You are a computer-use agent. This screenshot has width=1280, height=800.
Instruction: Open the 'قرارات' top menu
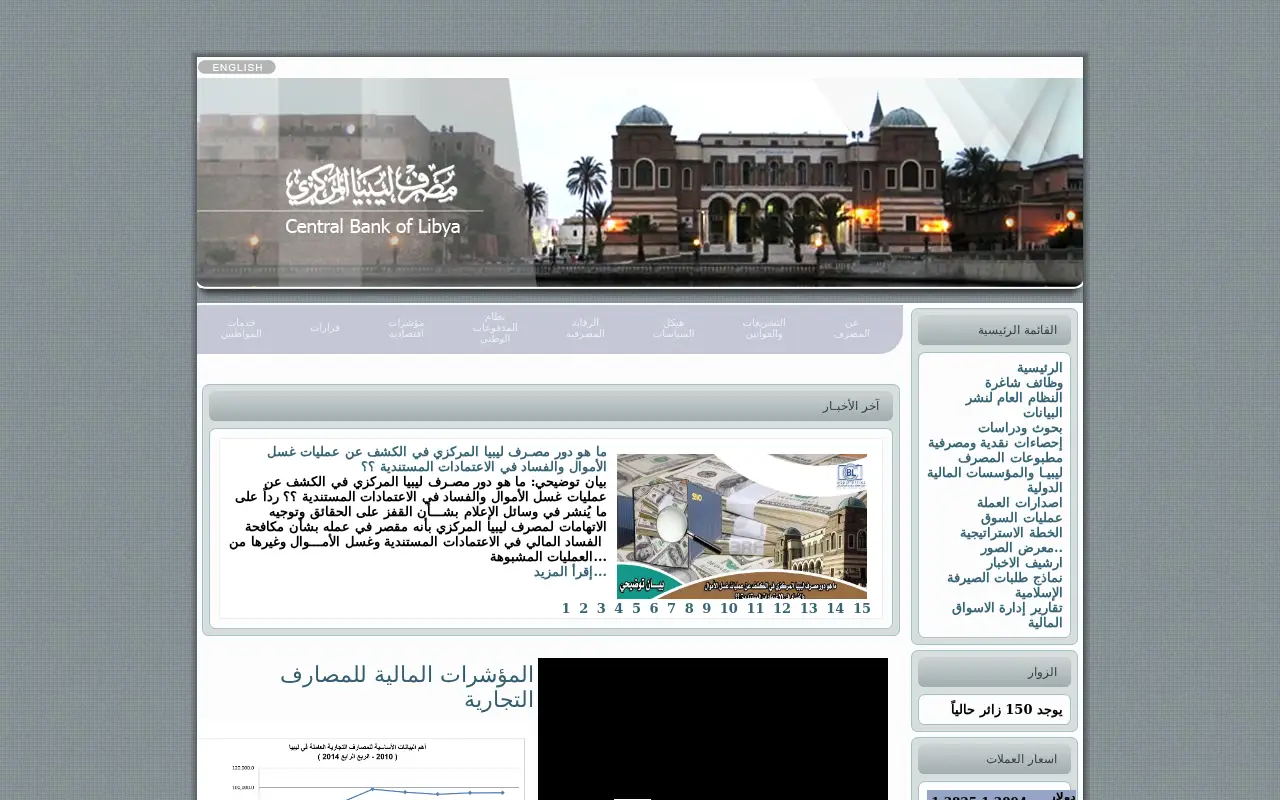point(325,328)
